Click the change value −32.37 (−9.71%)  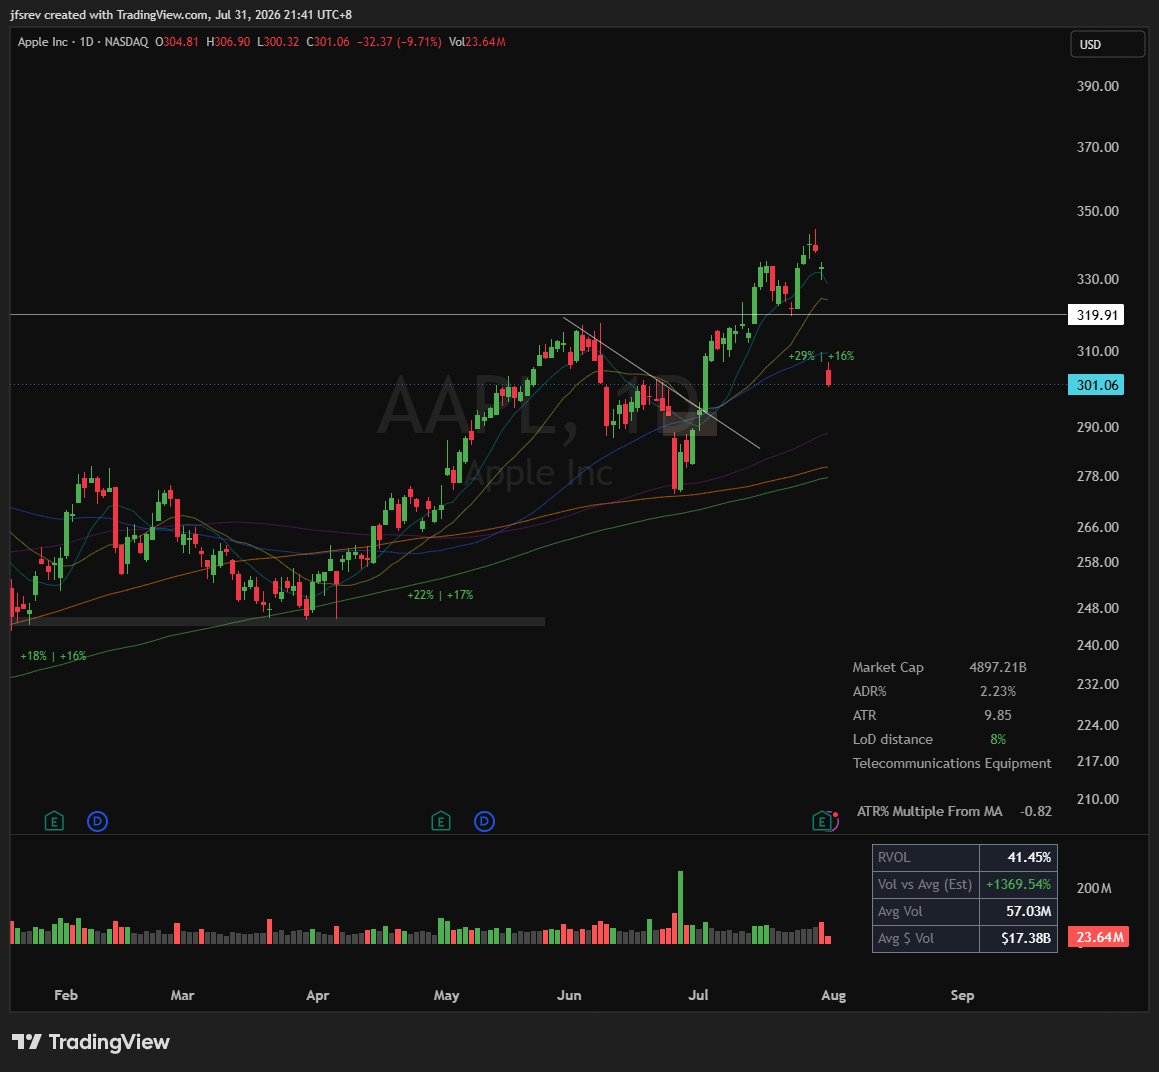click(x=399, y=42)
